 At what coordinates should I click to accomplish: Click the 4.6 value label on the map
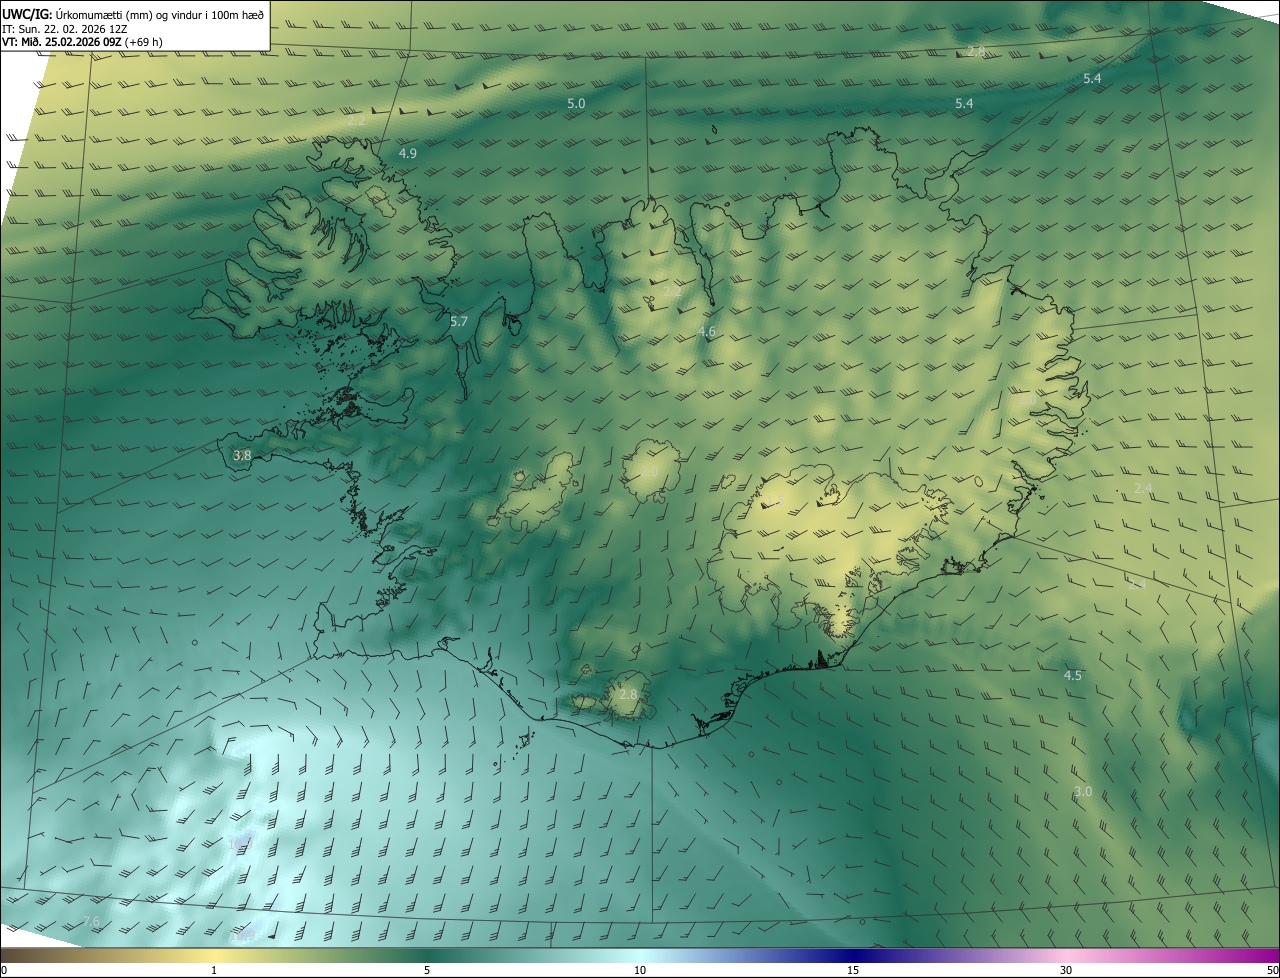tap(707, 331)
